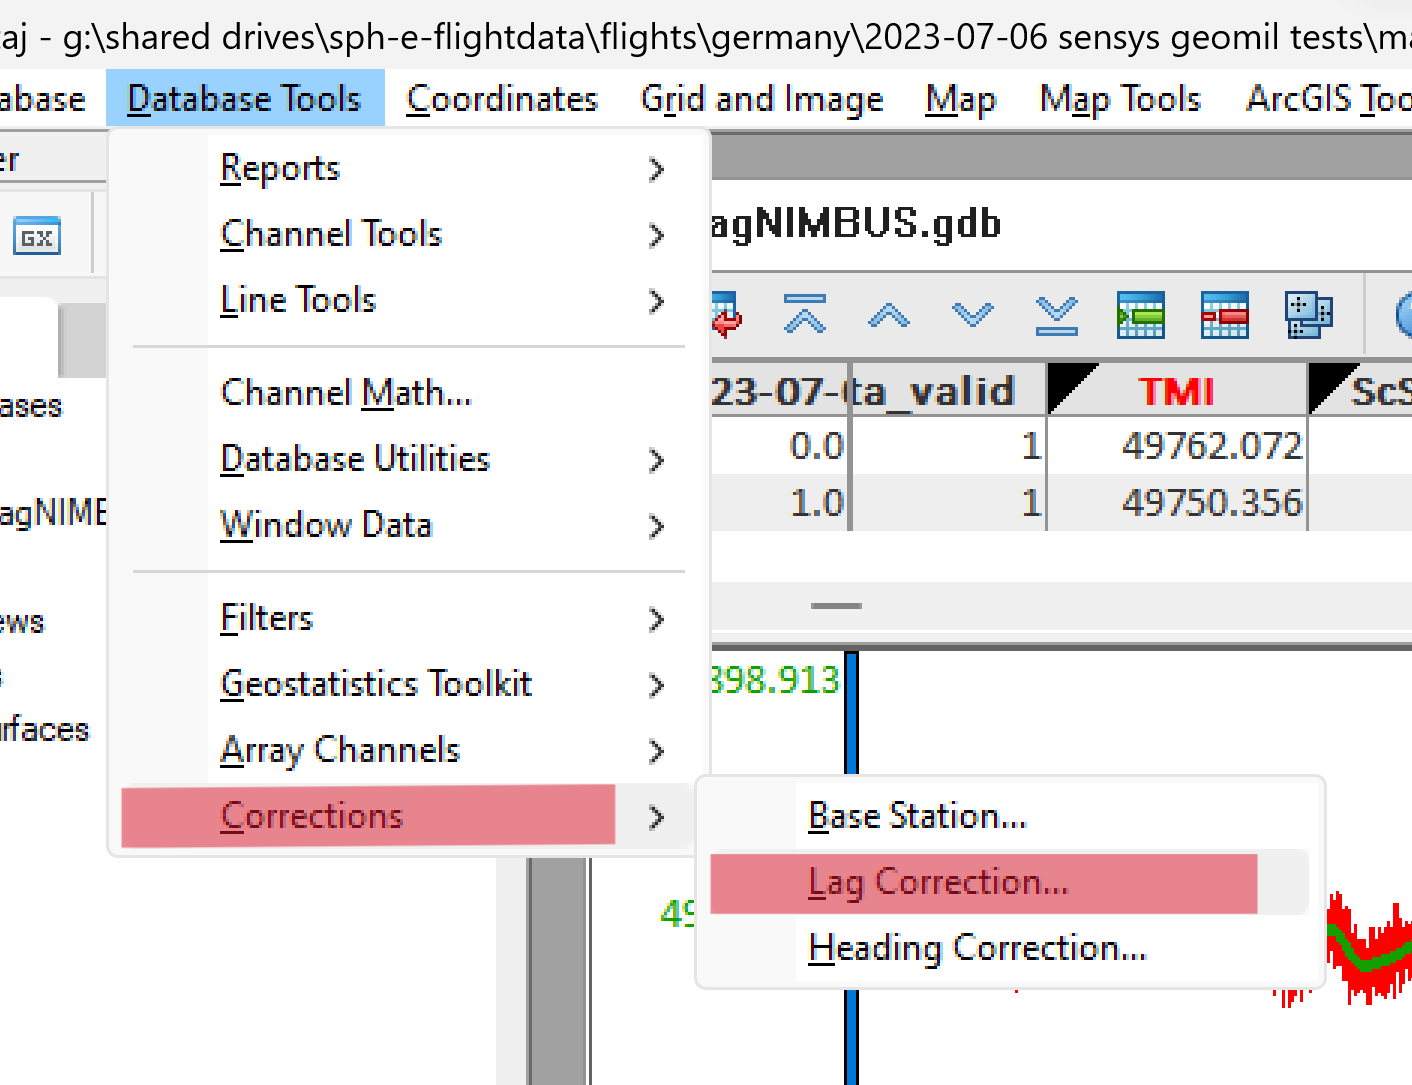Select Lag Correction from the Corrections submenu

(936, 882)
